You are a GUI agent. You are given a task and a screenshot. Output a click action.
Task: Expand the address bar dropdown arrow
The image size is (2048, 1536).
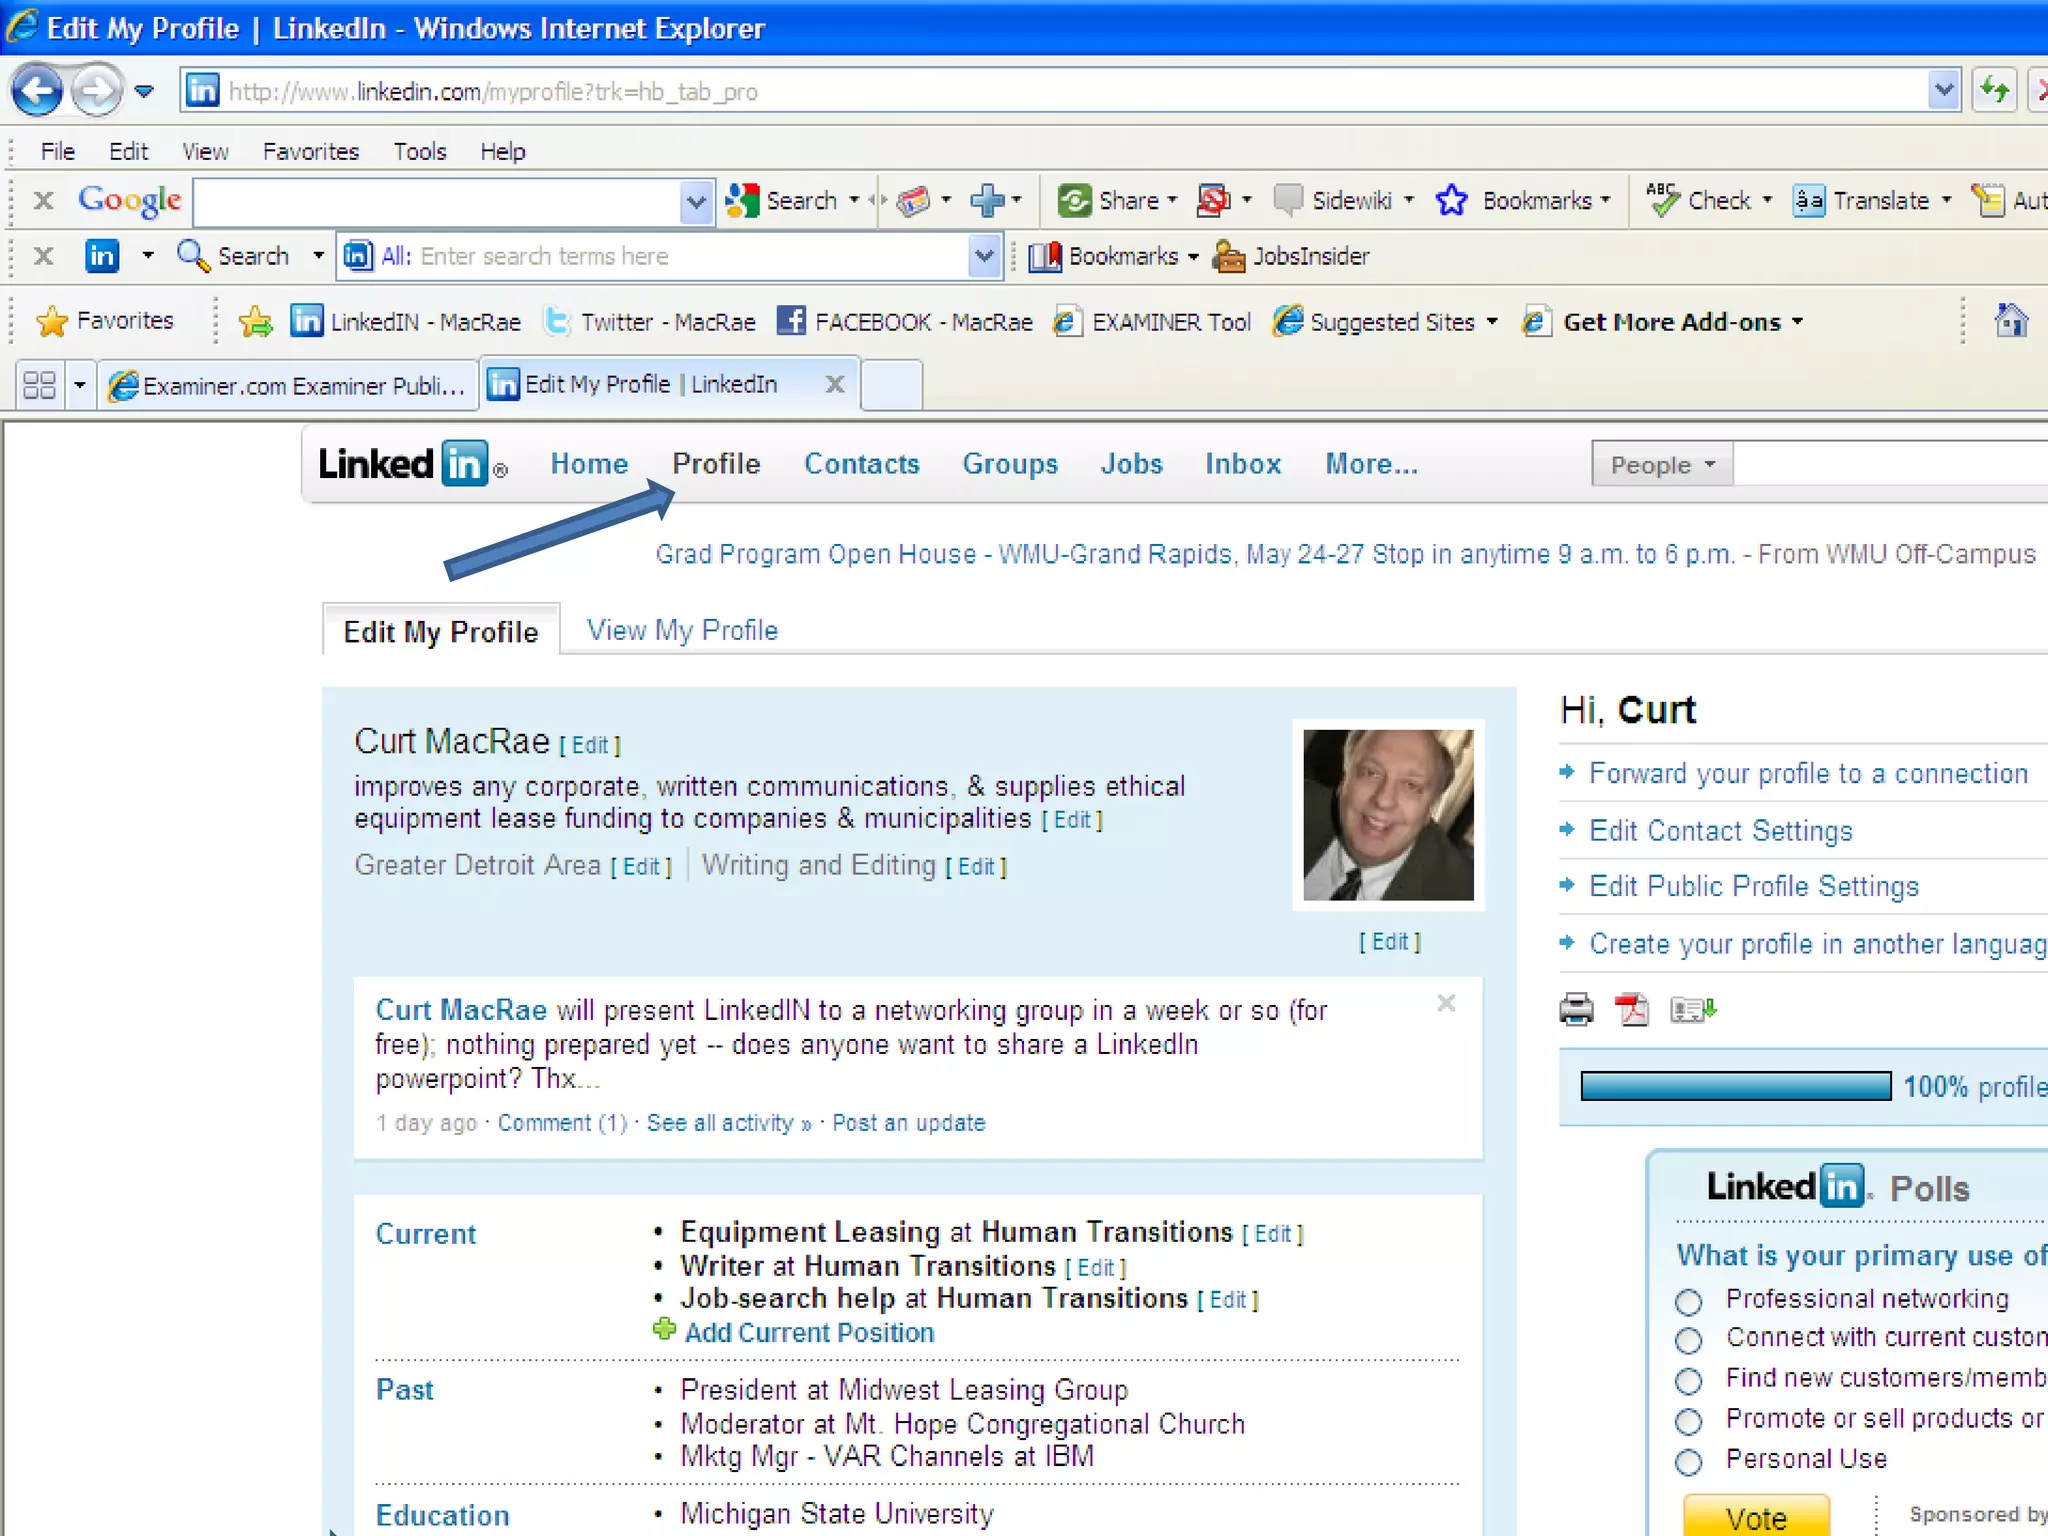(x=1944, y=91)
